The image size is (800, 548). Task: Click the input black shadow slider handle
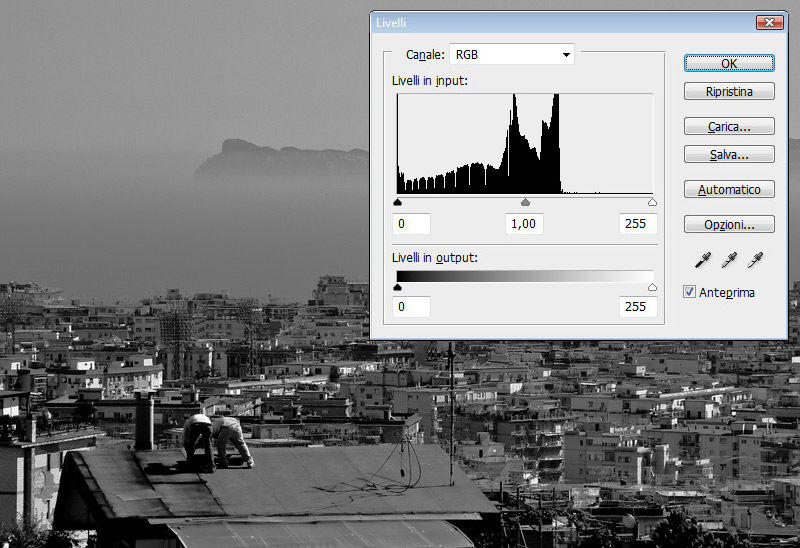(x=398, y=202)
